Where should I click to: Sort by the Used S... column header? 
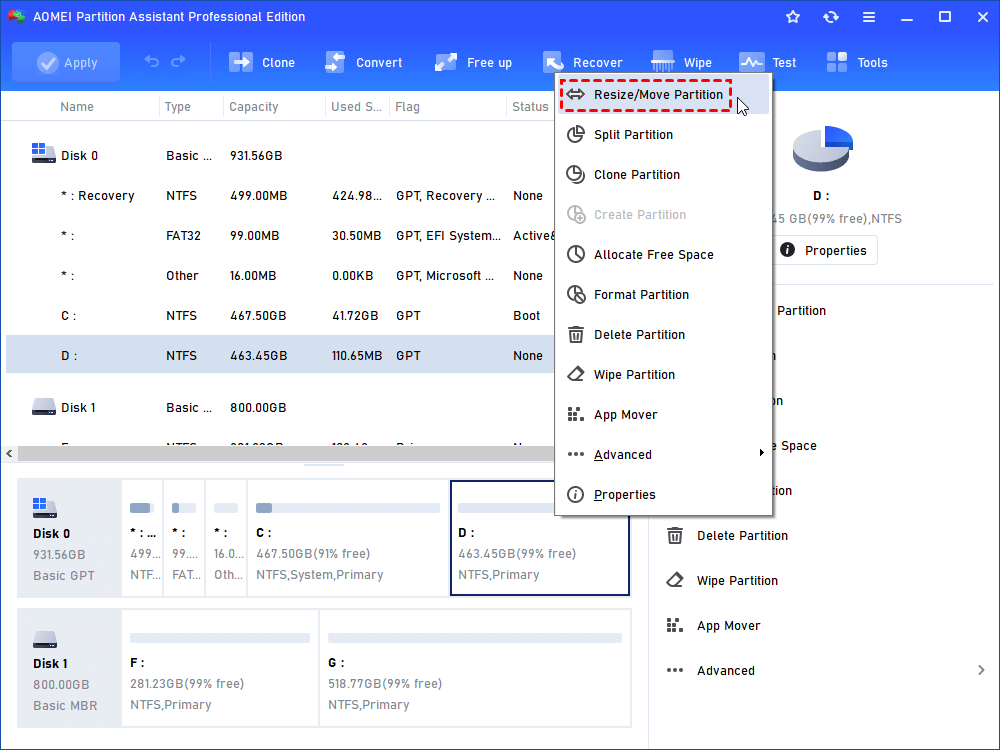357,107
